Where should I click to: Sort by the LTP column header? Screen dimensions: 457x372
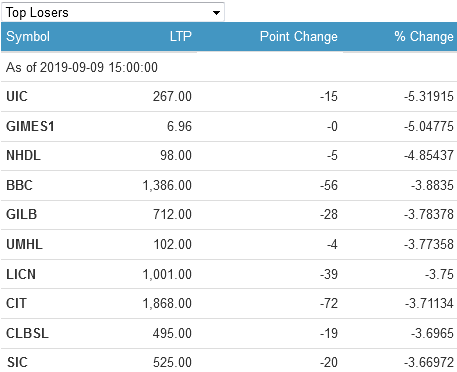click(x=181, y=36)
